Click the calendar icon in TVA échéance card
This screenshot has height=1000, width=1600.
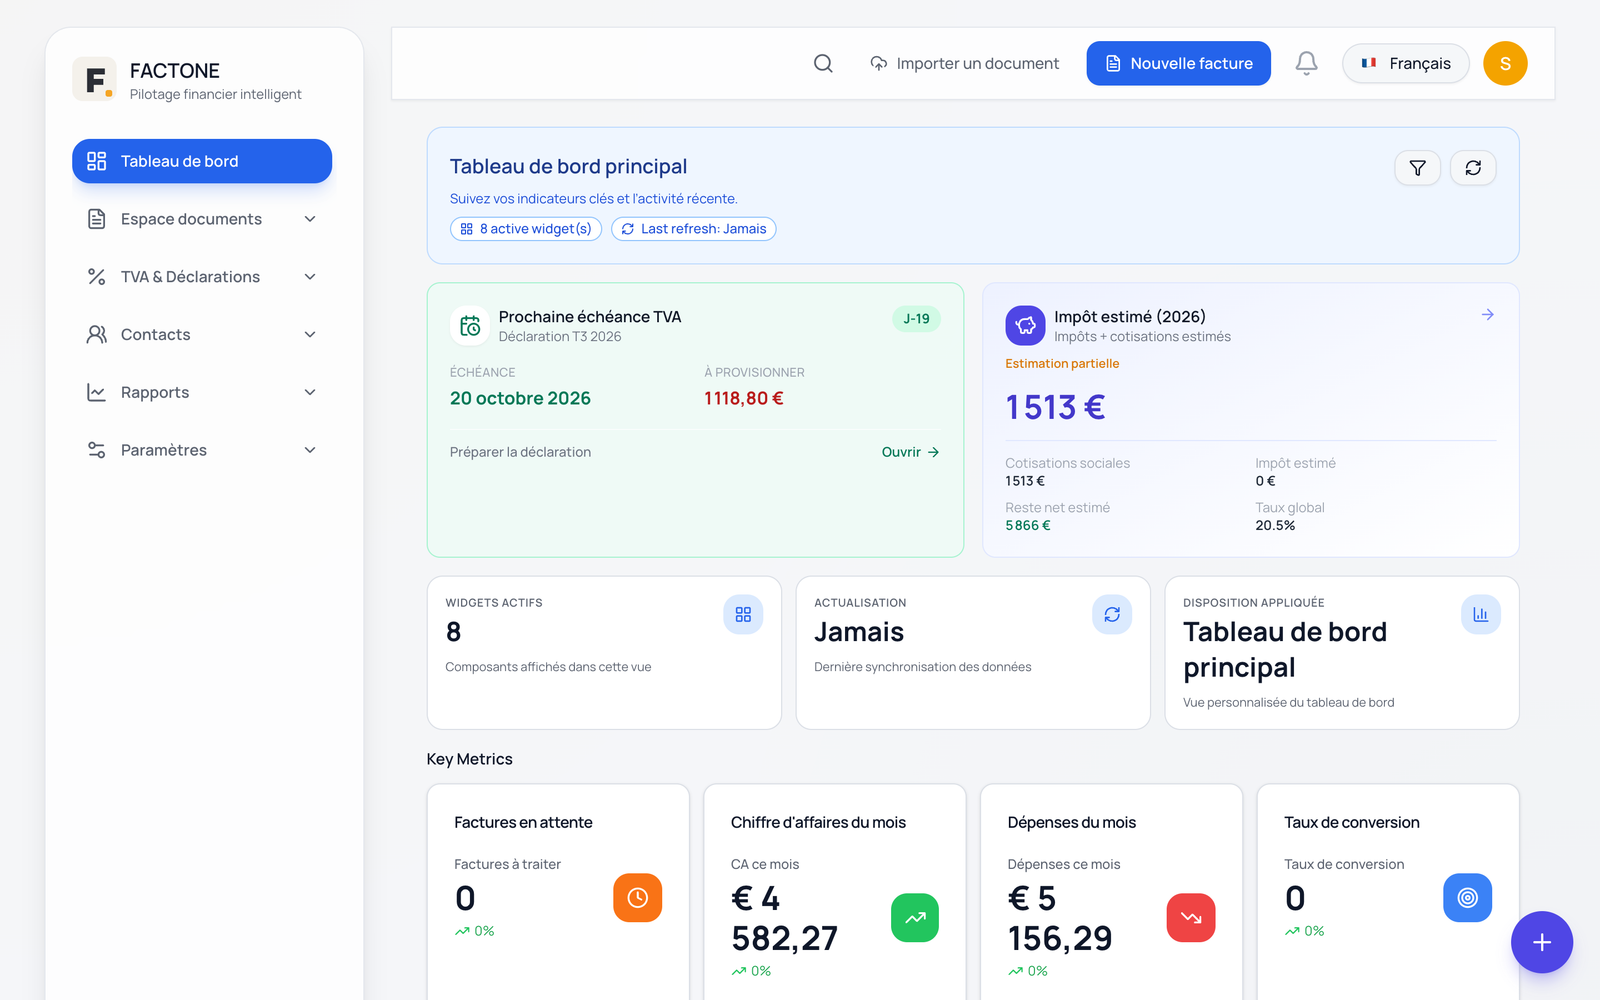click(470, 325)
